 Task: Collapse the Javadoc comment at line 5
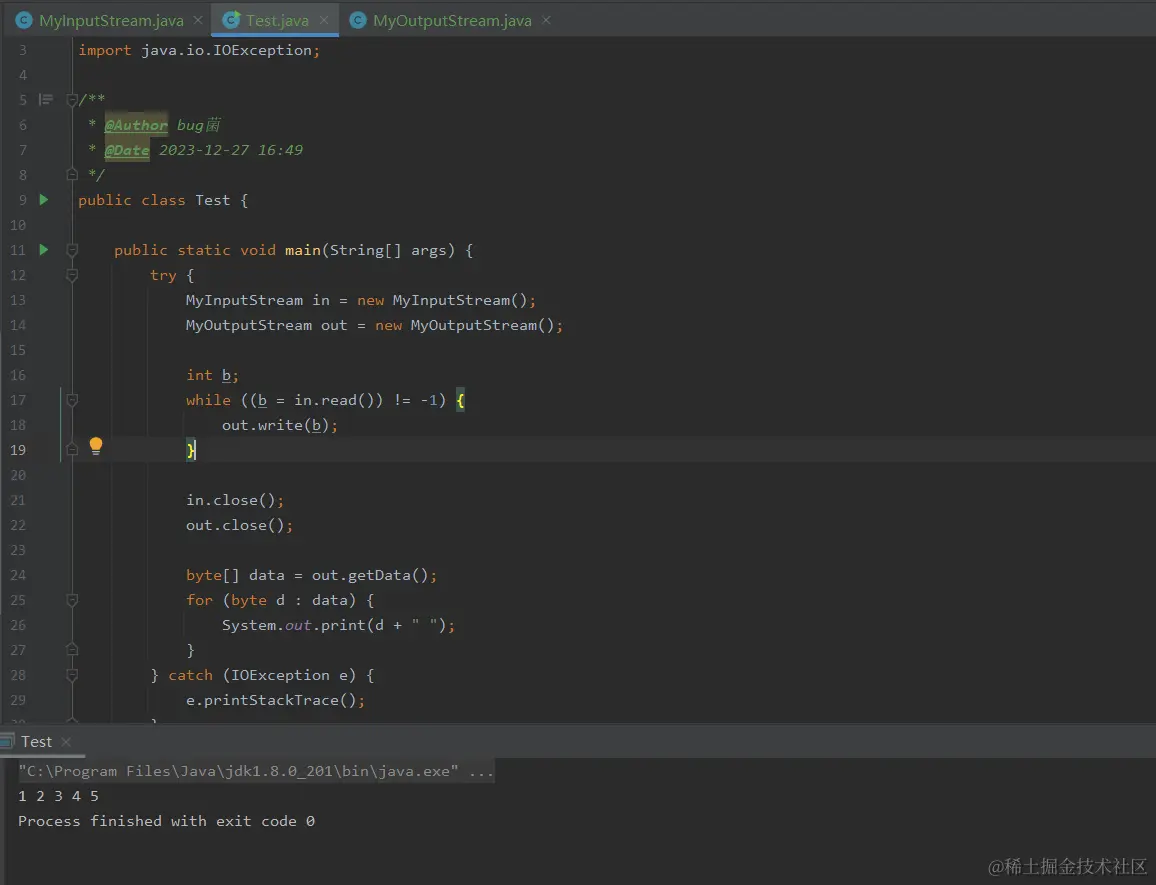[72, 100]
